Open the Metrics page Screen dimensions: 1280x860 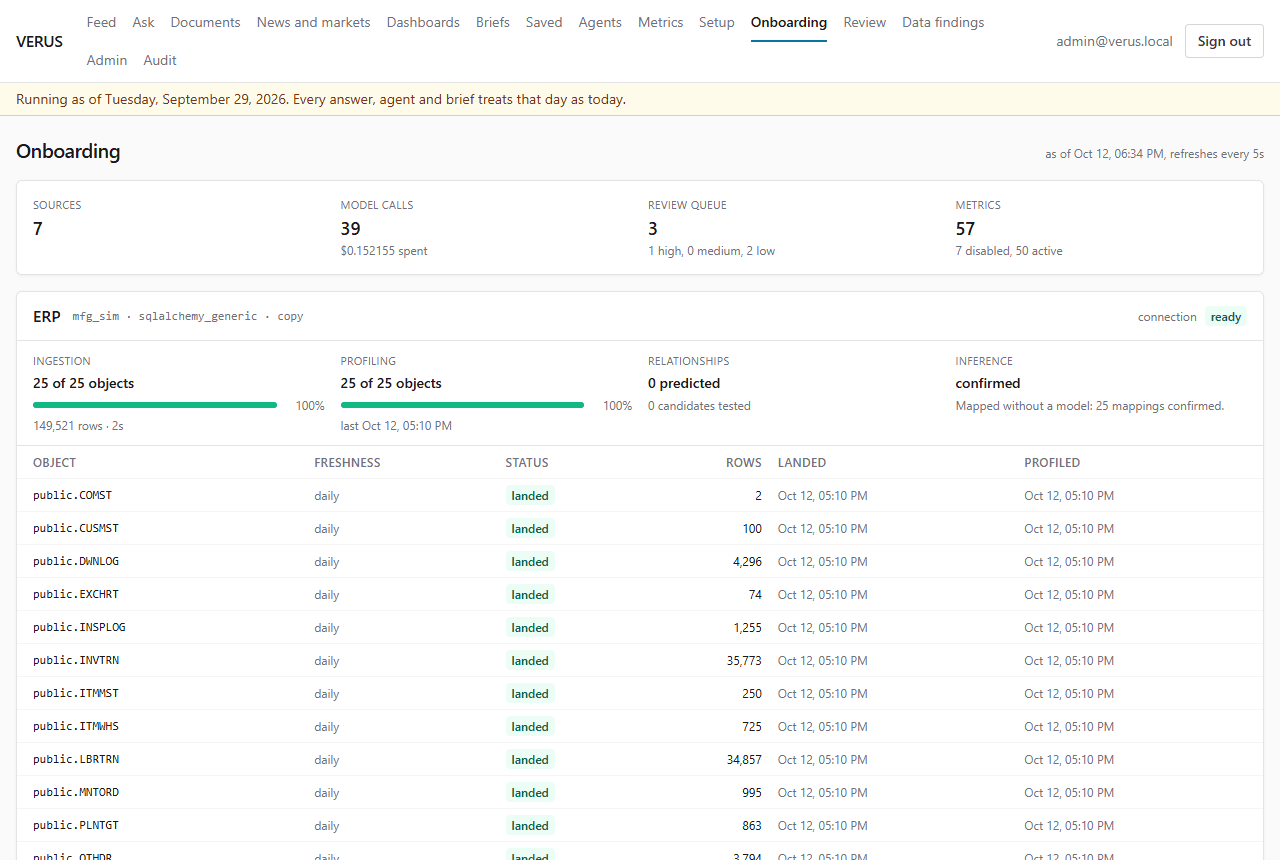click(660, 22)
